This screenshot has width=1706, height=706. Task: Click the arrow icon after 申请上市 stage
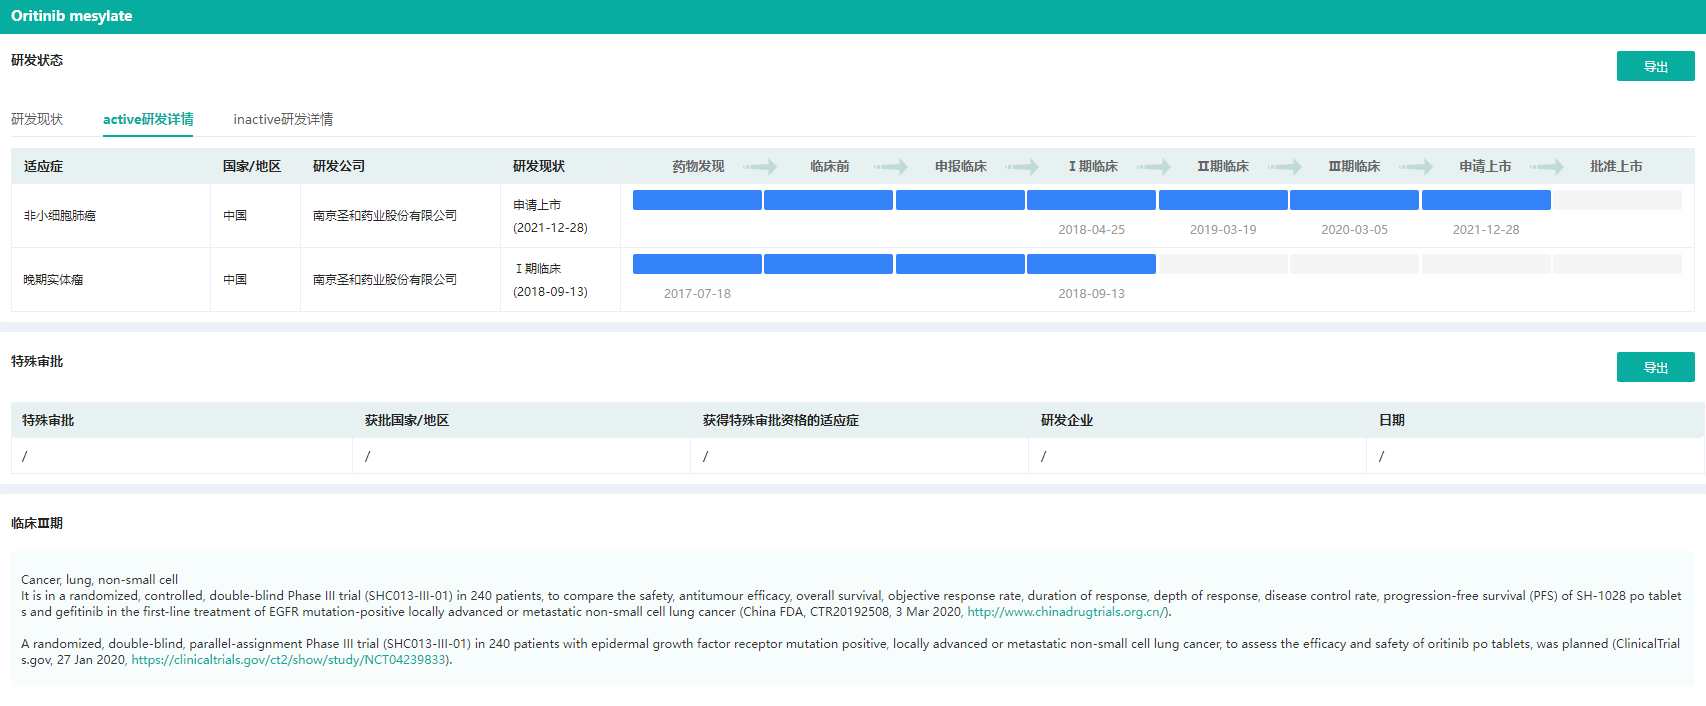[x=1547, y=167]
